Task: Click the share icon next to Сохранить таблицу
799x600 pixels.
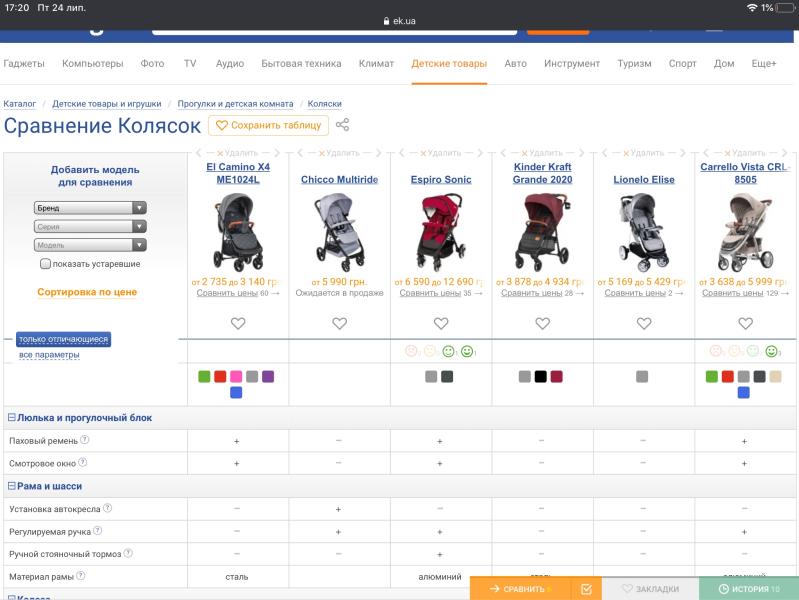Action: (342, 125)
